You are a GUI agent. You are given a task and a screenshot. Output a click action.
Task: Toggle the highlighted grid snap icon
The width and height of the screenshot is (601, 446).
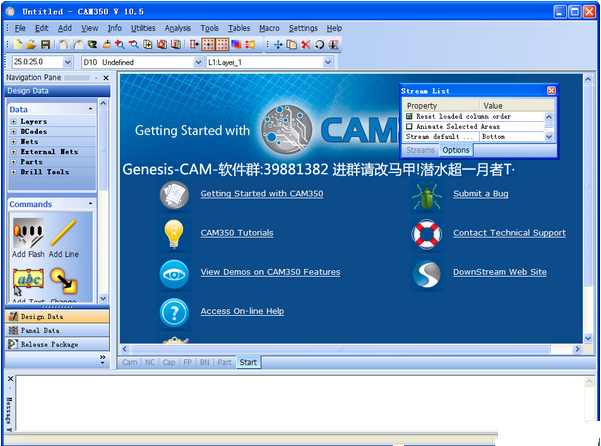(x=208, y=45)
